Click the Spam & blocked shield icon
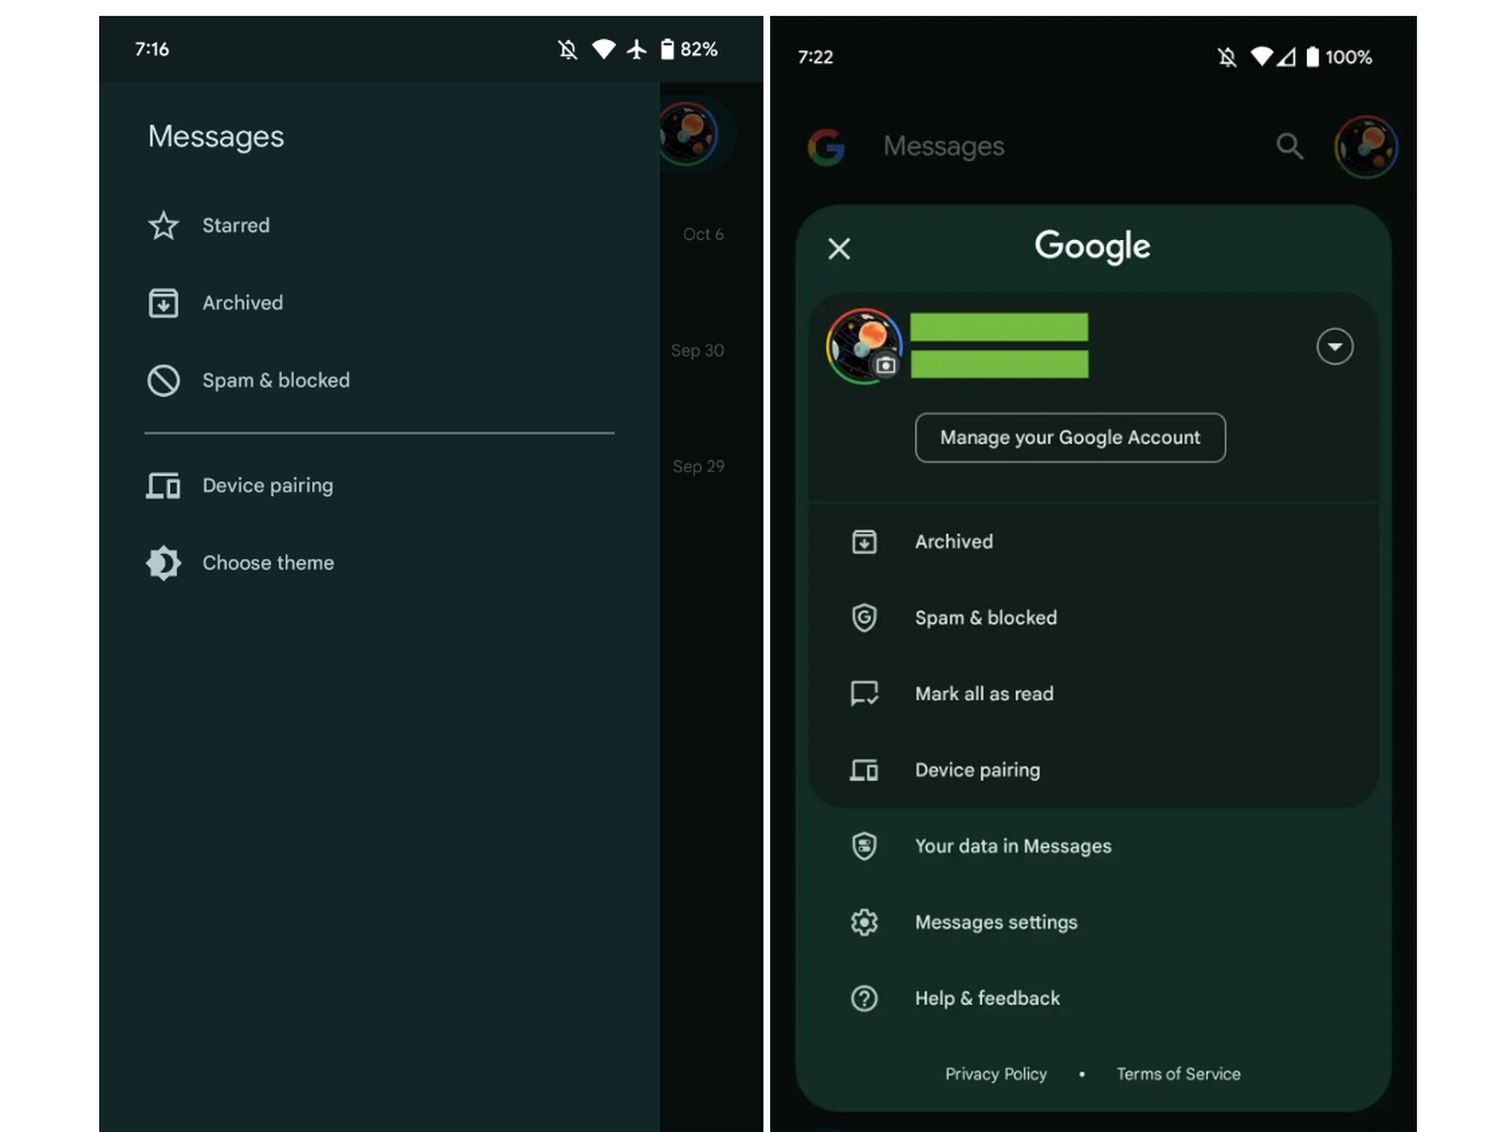The height and width of the screenshot is (1132, 1500). point(864,618)
